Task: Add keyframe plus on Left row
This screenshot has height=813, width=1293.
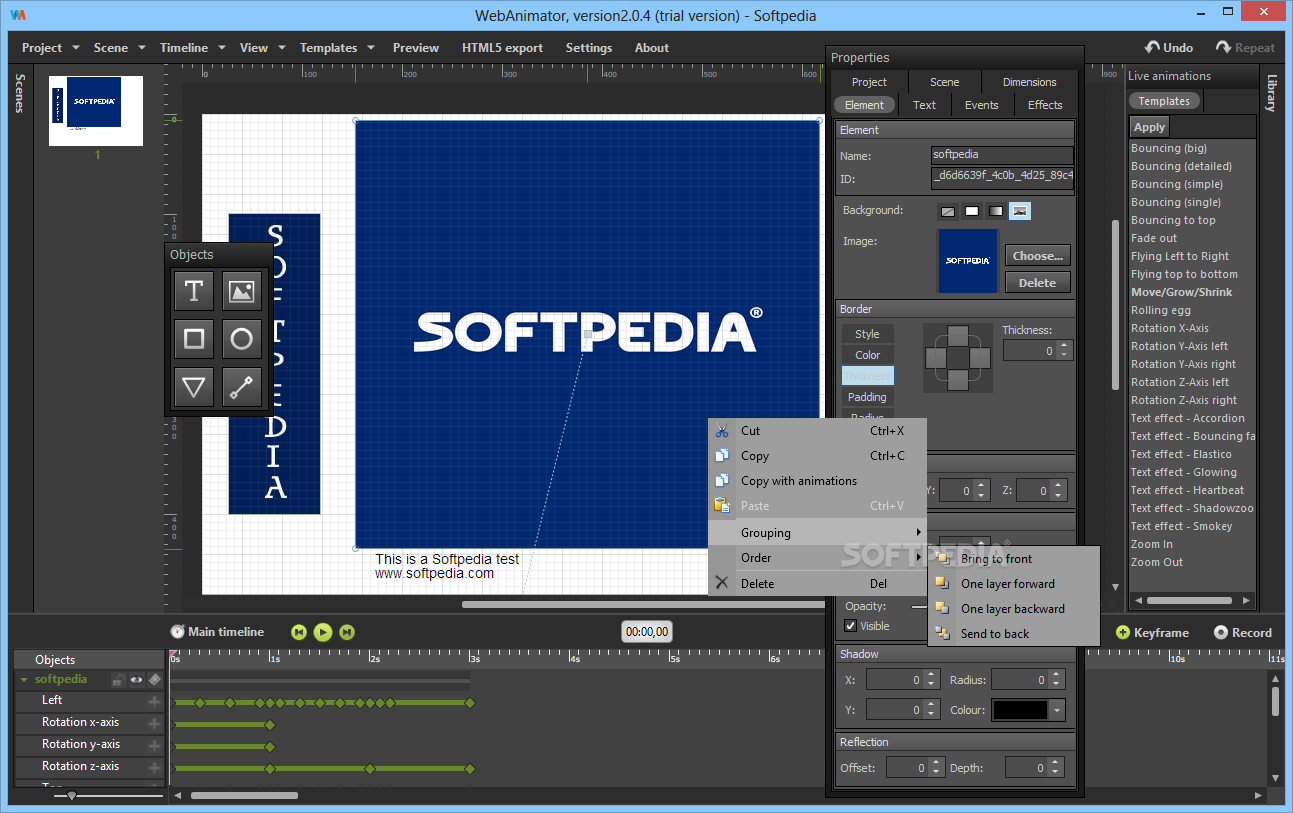Action: pos(154,701)
